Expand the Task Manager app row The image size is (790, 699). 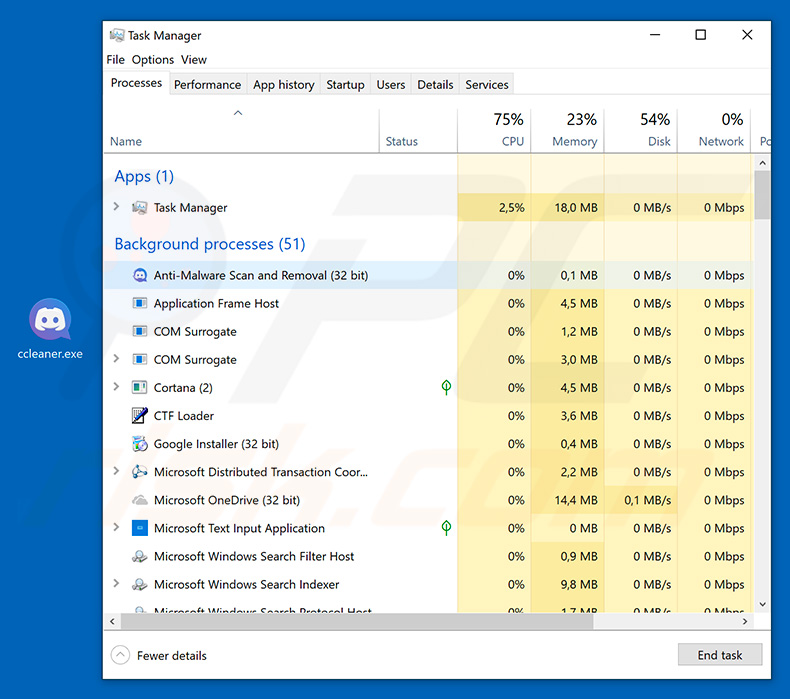(116, 207)
